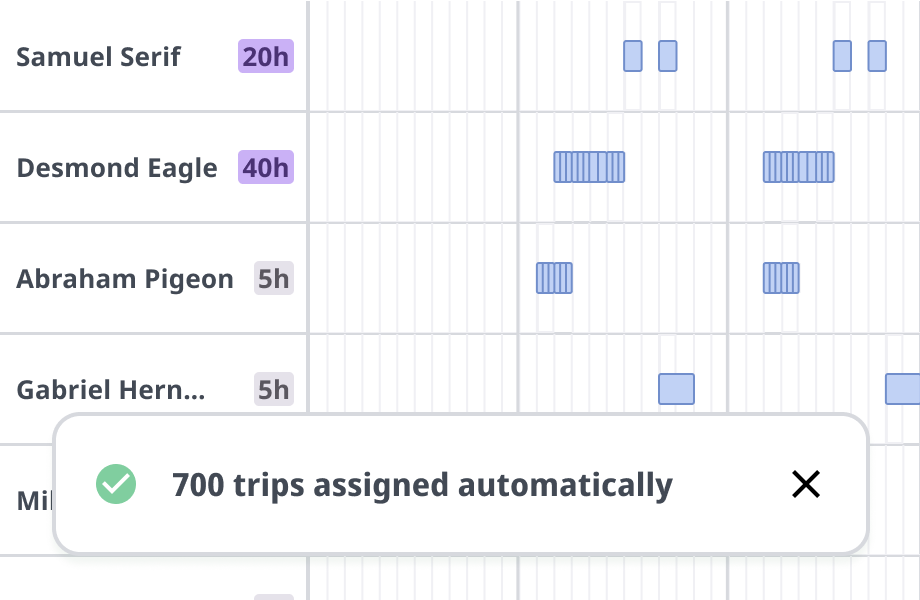The width and height of the screenshot is (920, 600).
Task: Click the green success checkmark icon
Action: (116, 484)
